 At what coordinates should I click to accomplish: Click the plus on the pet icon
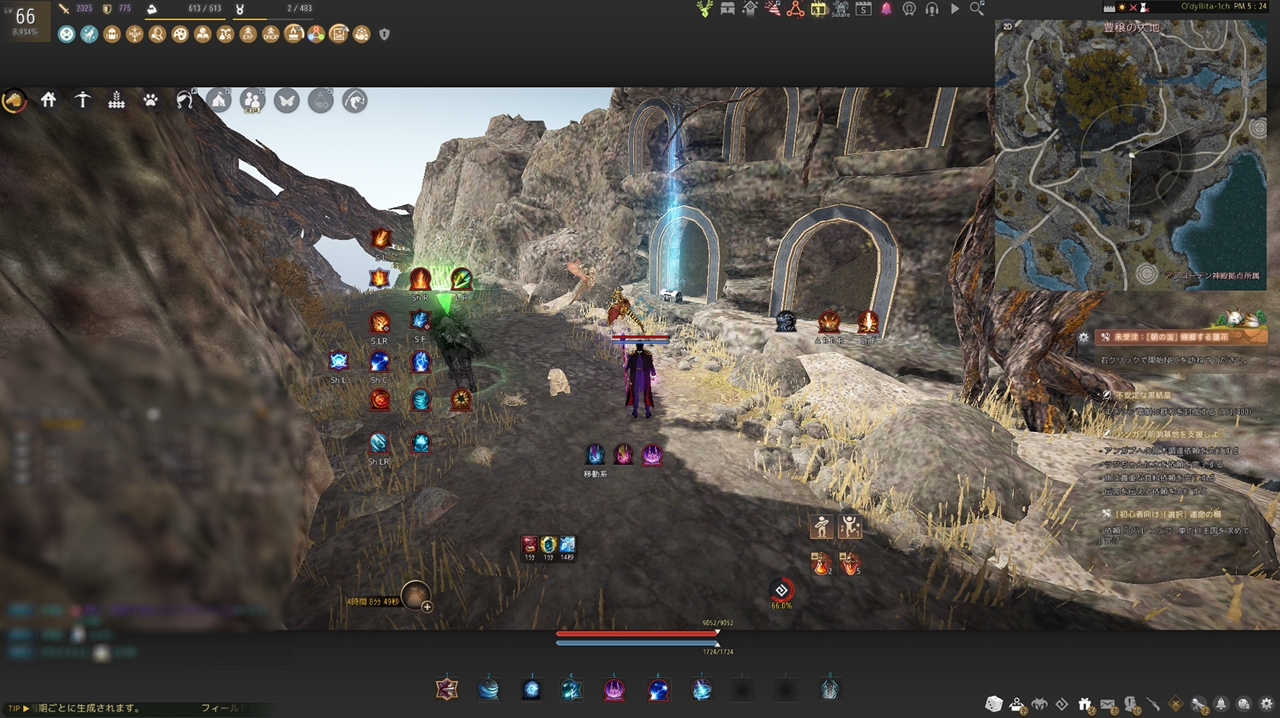click(x=427, y=606)
